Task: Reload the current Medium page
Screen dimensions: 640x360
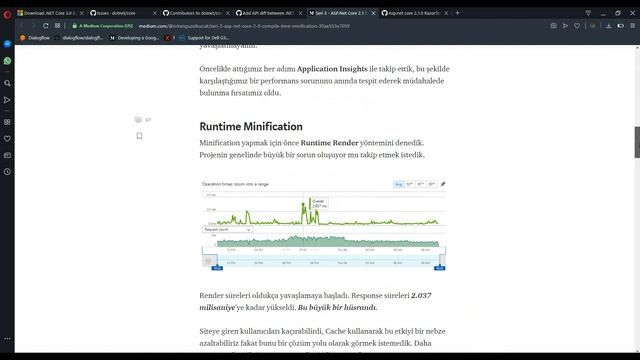Action: (x=46, y=26)
